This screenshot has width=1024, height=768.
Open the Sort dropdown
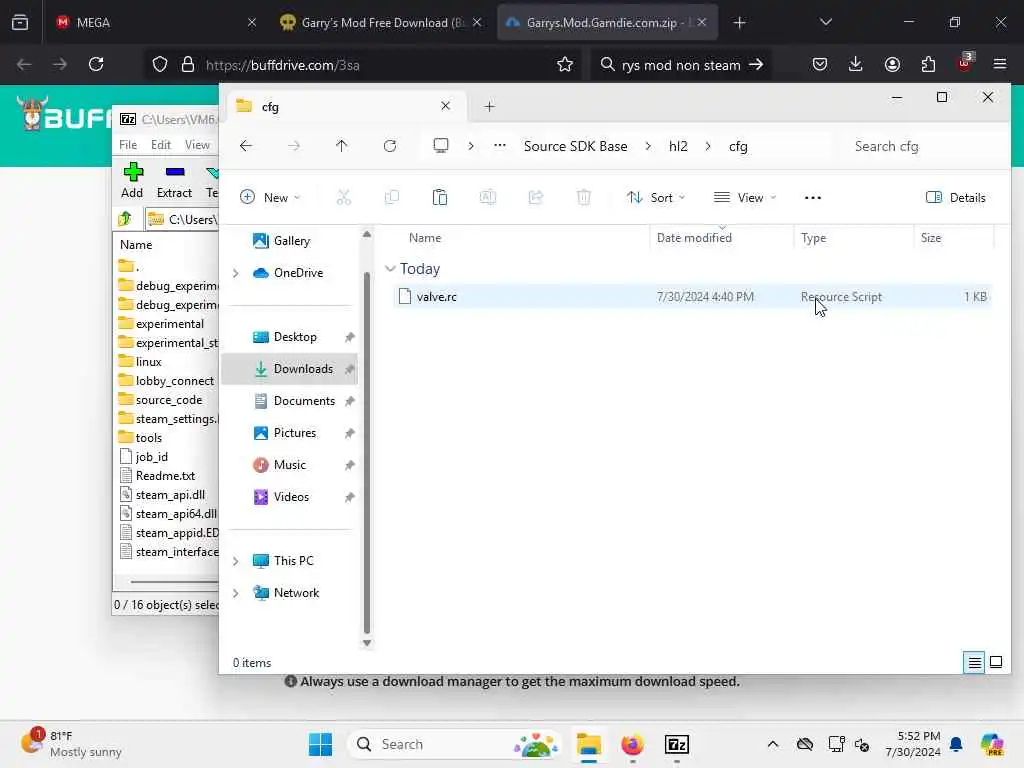(x=656, y=197)
